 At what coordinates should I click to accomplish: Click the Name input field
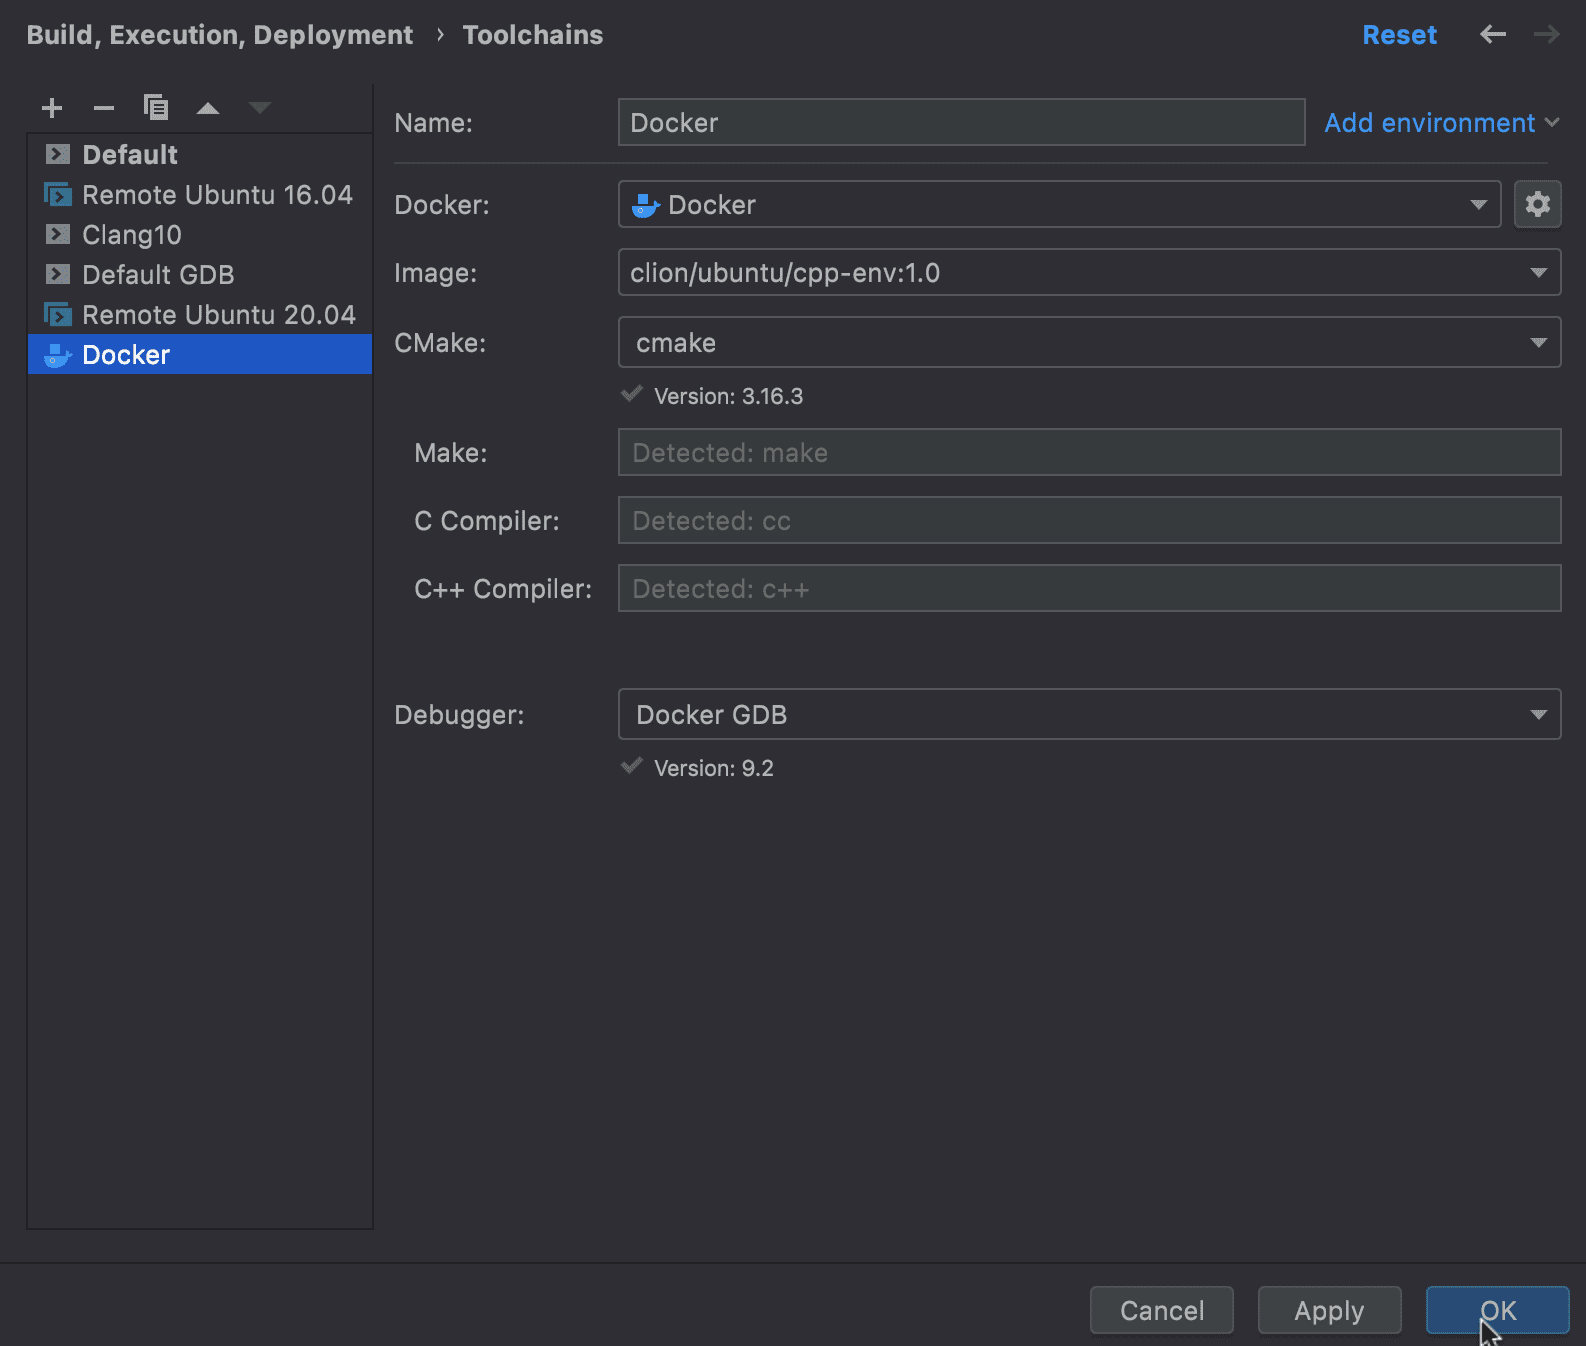(961, 123)
